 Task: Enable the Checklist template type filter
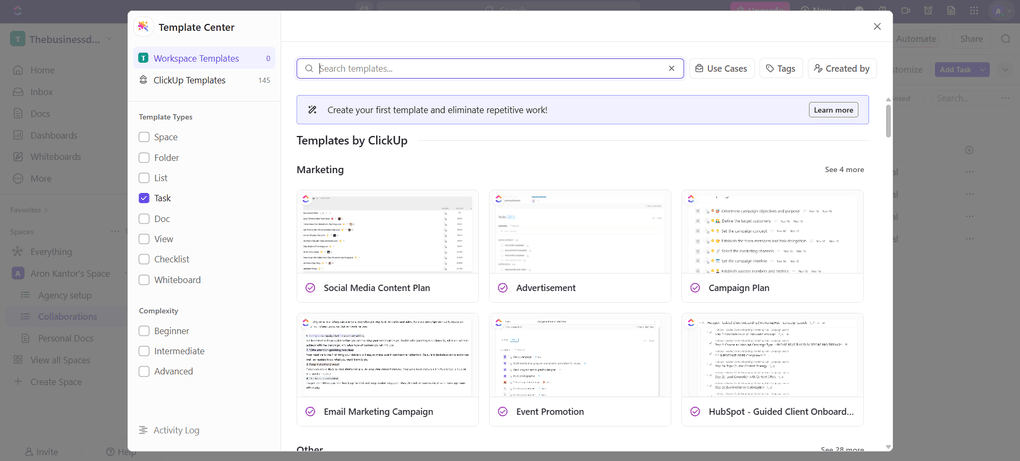tap(144, 259)
